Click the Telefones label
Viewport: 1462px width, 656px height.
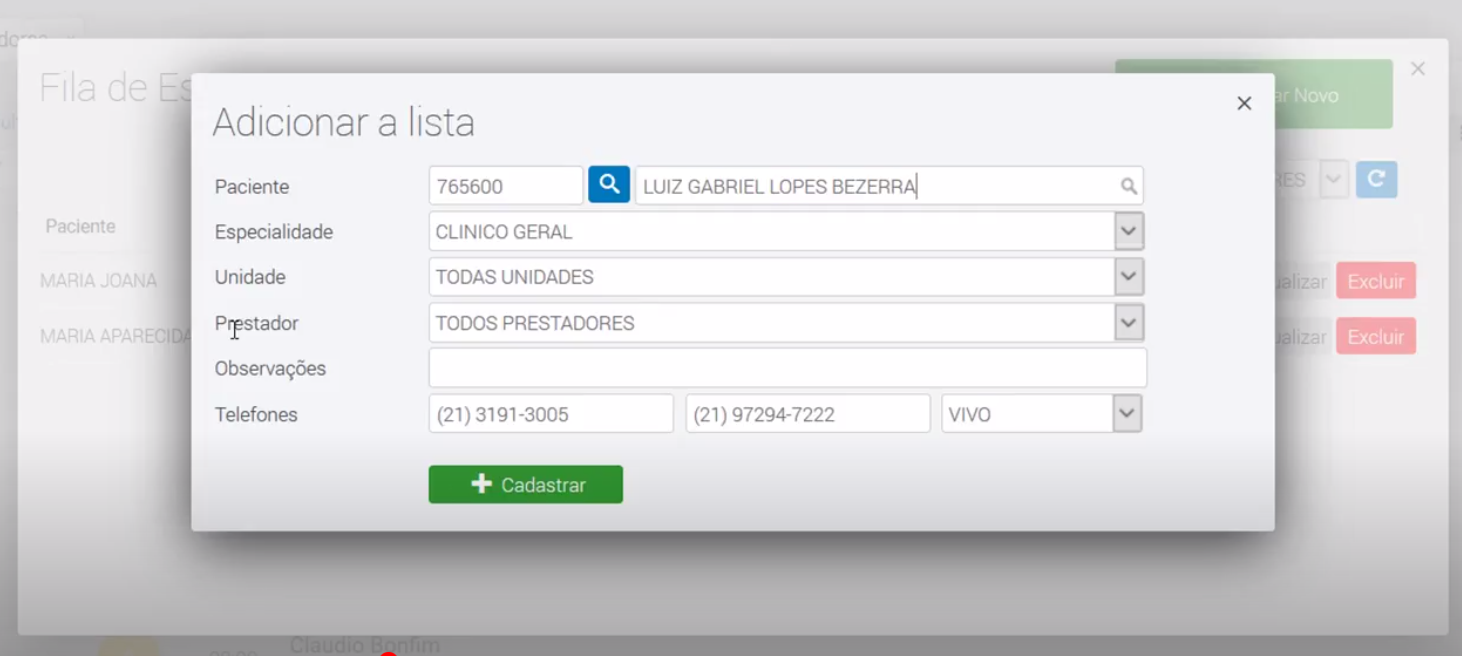tap(256, 414)
